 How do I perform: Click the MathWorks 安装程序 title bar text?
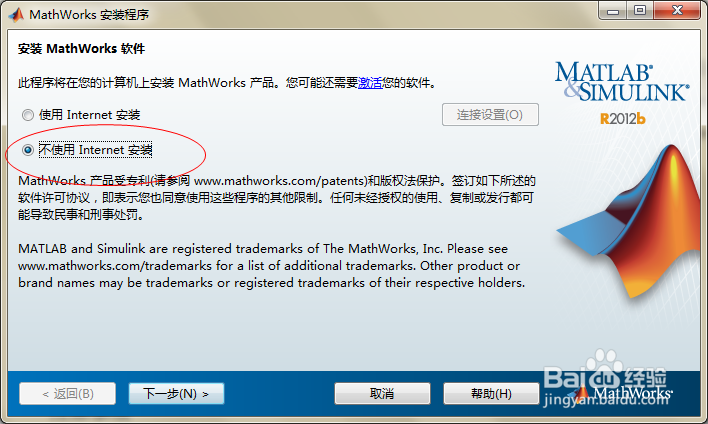click(x=89, y=15)
